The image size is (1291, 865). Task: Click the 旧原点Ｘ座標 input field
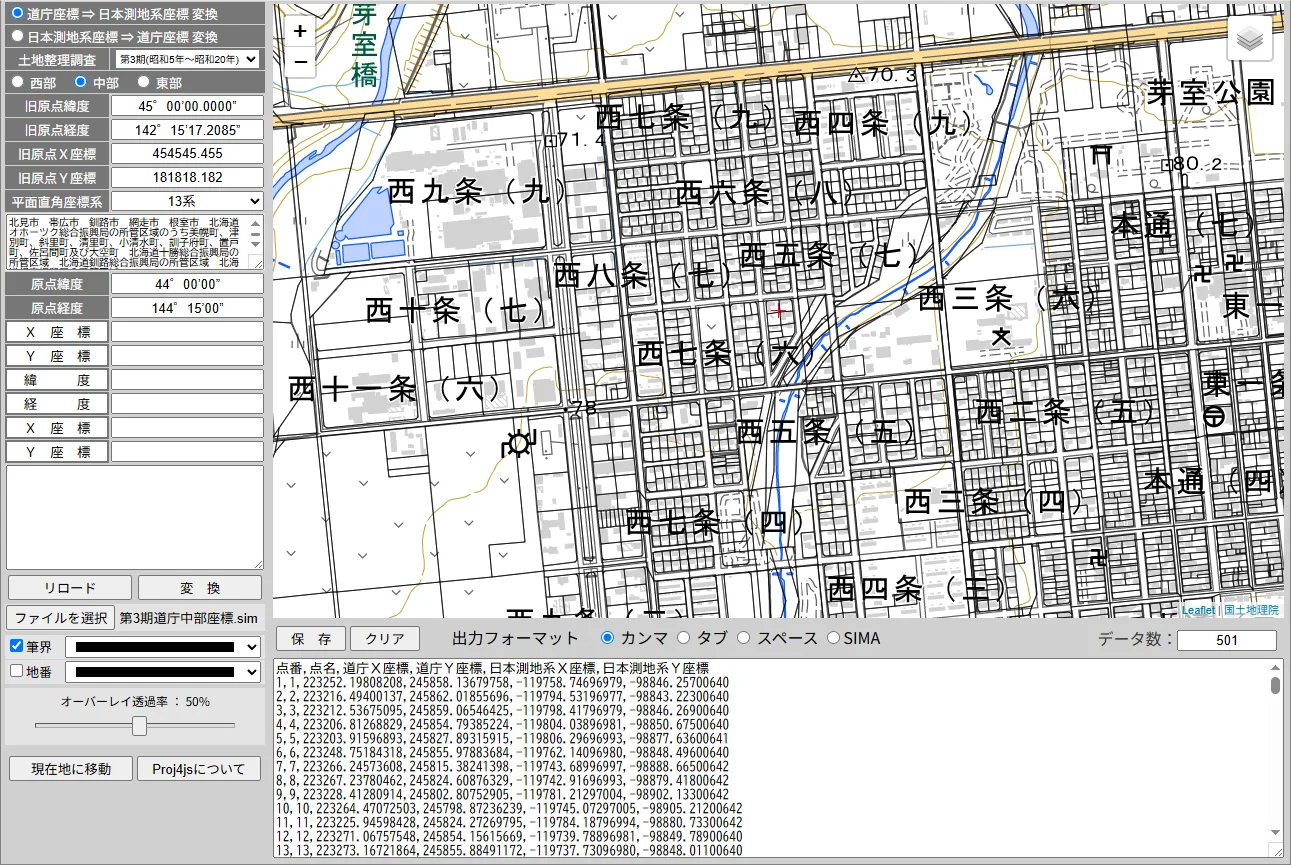click(x=187, y=154)
